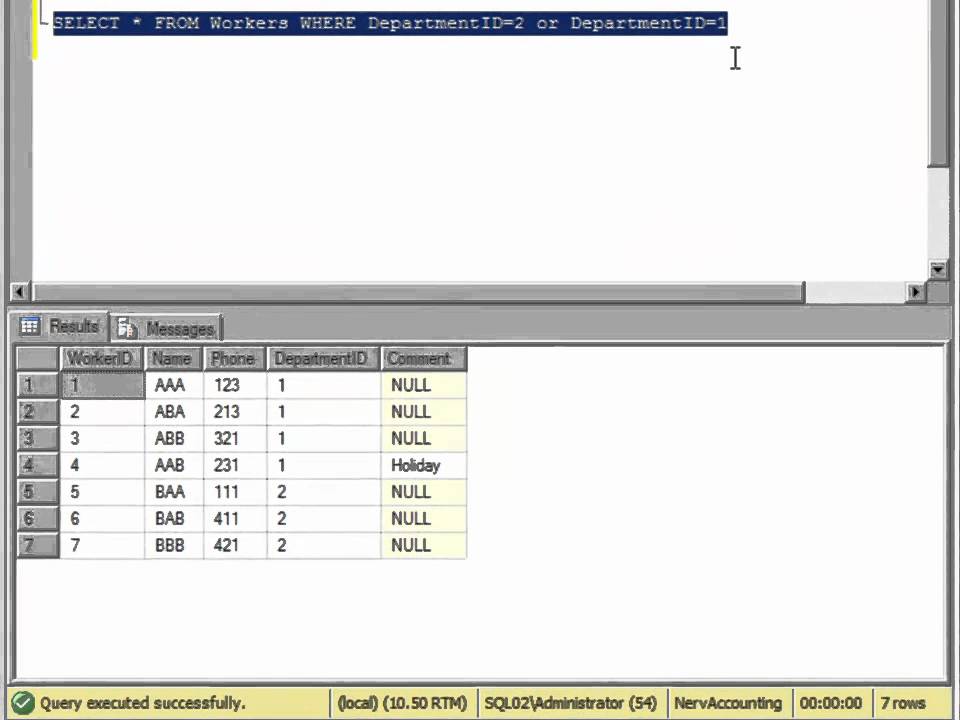This screenshot has width=960, height=720.
Task: Click the NULL comment in BBB row
Action: click(424, 545)
